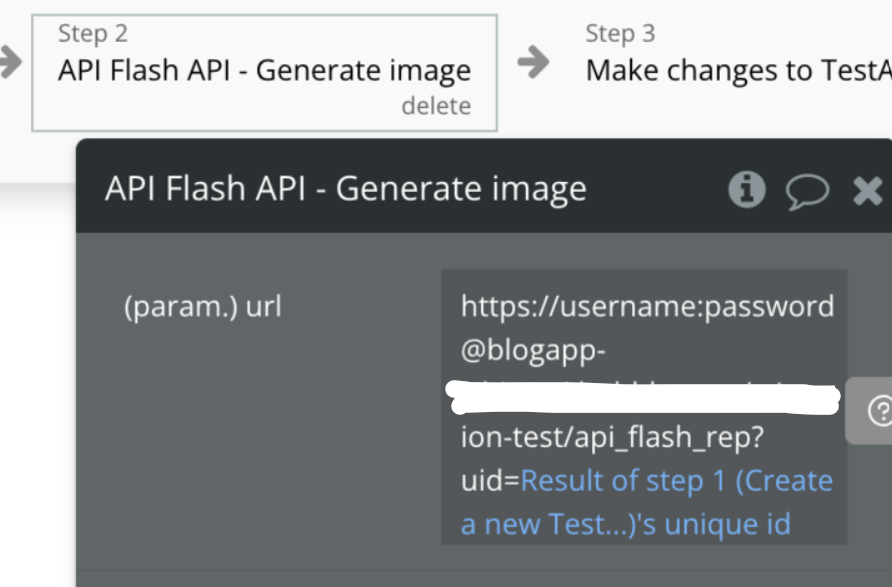Click the '(param.) url' field label
Image resolution: width=892 pixels, height=587 pixels.
[x=202, y=306]
